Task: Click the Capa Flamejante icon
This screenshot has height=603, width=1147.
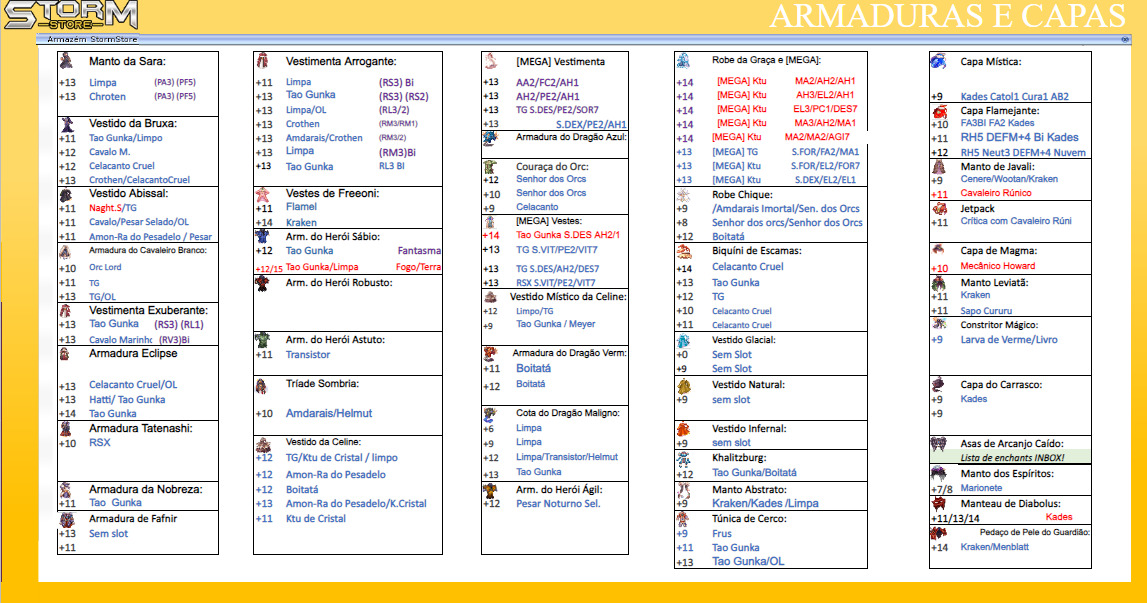Action: pos(939,111)
